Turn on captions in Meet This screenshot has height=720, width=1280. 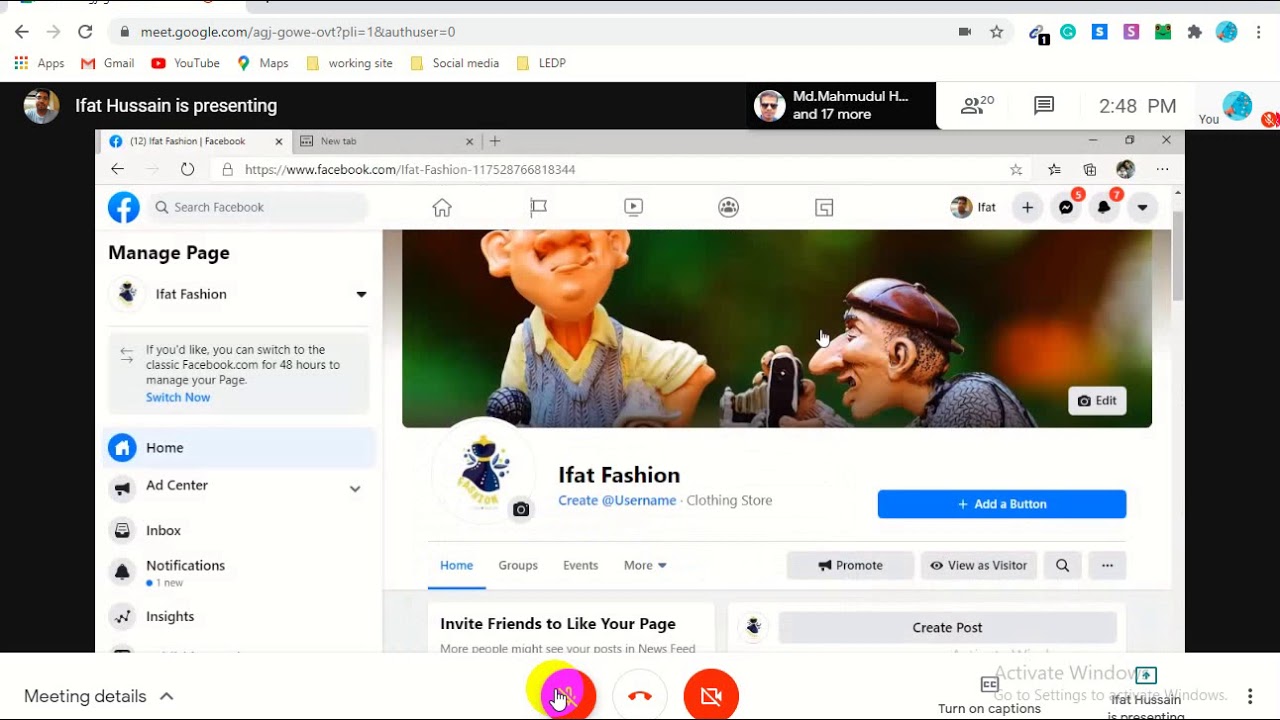[989, 695]
